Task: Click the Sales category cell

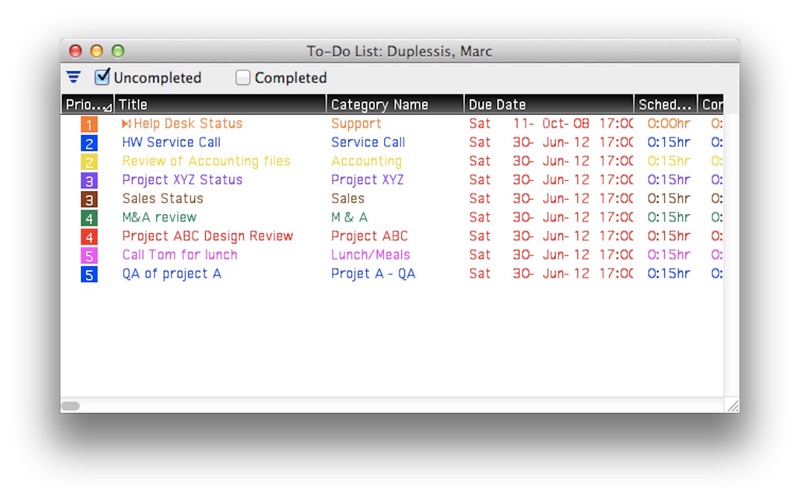Action: coord(348,198)
